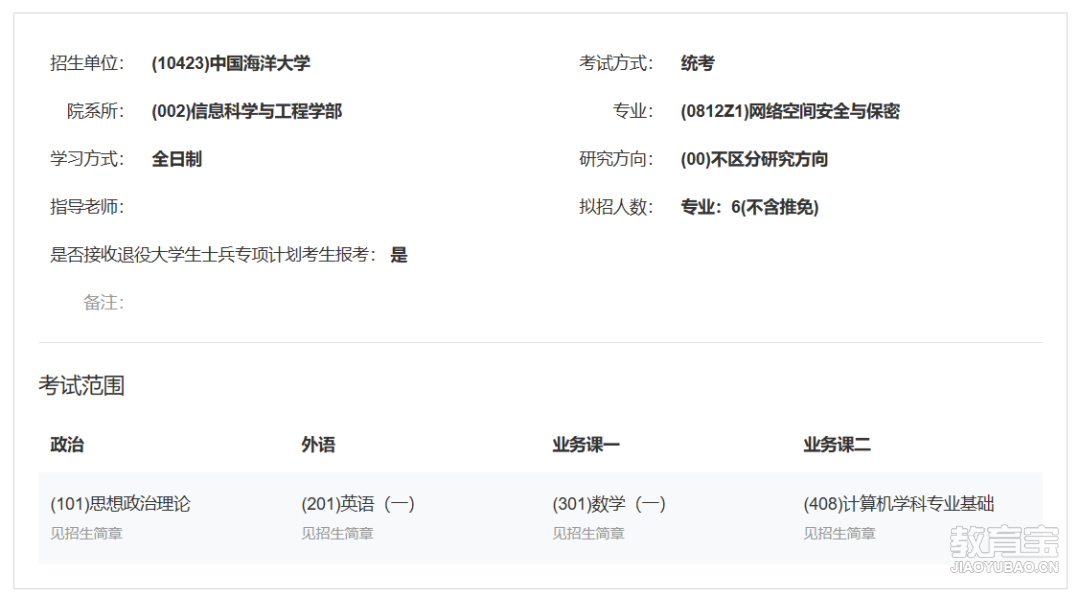The image size is (1080, 596).
Task: Click the 政治 column header
Action: click(x=67, y=444)
